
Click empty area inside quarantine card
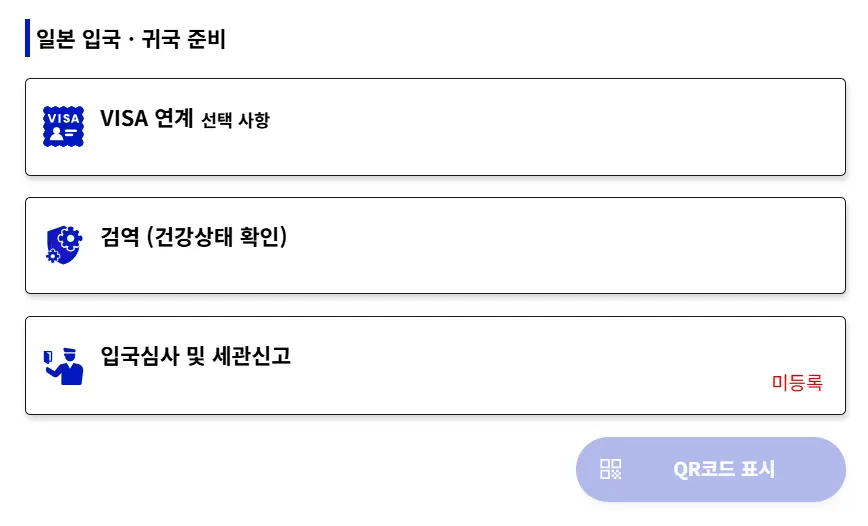click(x=554, y=246)
